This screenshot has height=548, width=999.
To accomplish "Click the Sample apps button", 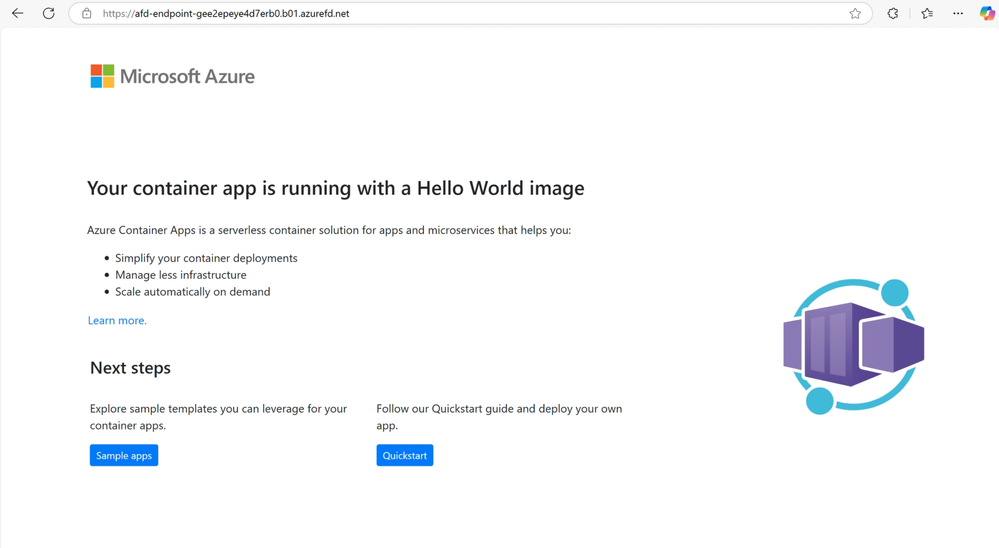I will pos(124,456).
